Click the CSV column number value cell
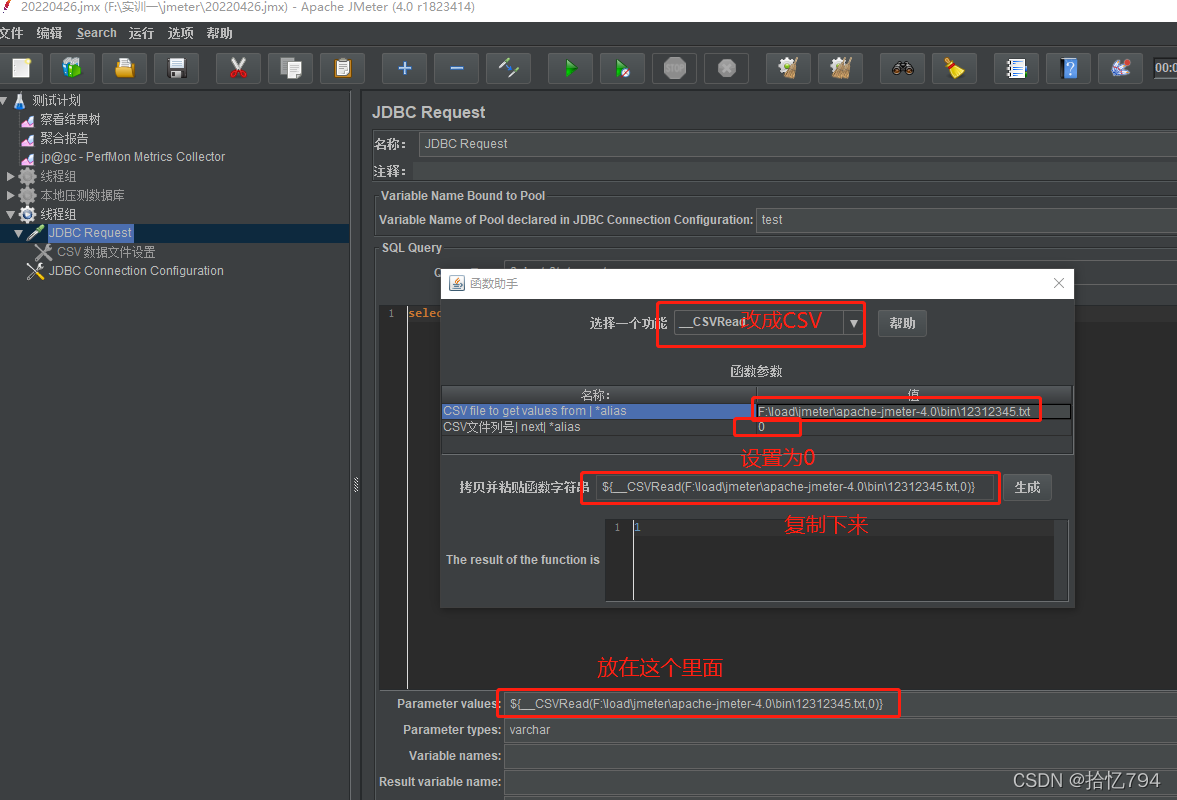1177x800 pixels. click(x=913, y=427)
